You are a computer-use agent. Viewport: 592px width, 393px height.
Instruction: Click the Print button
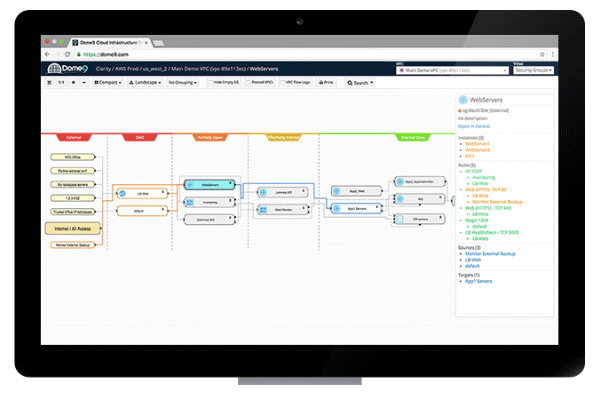point(326,82)
